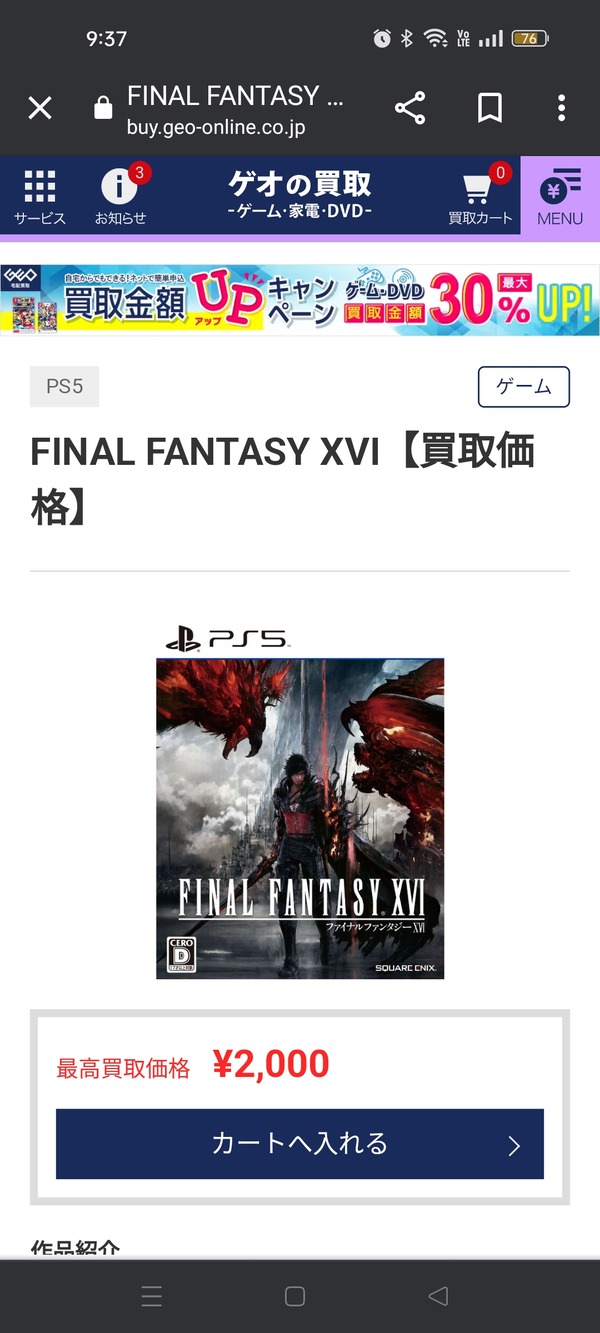
Task: Tap the share icon in browser bar
Action: pyautogui.click(x=410, y=108)
